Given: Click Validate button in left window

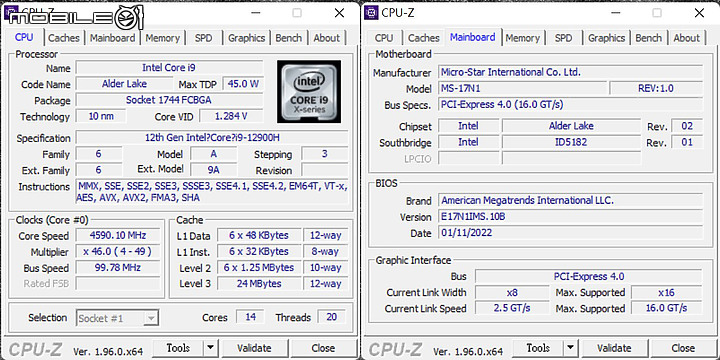Looking at the screenshot, I should click(254, 348).
